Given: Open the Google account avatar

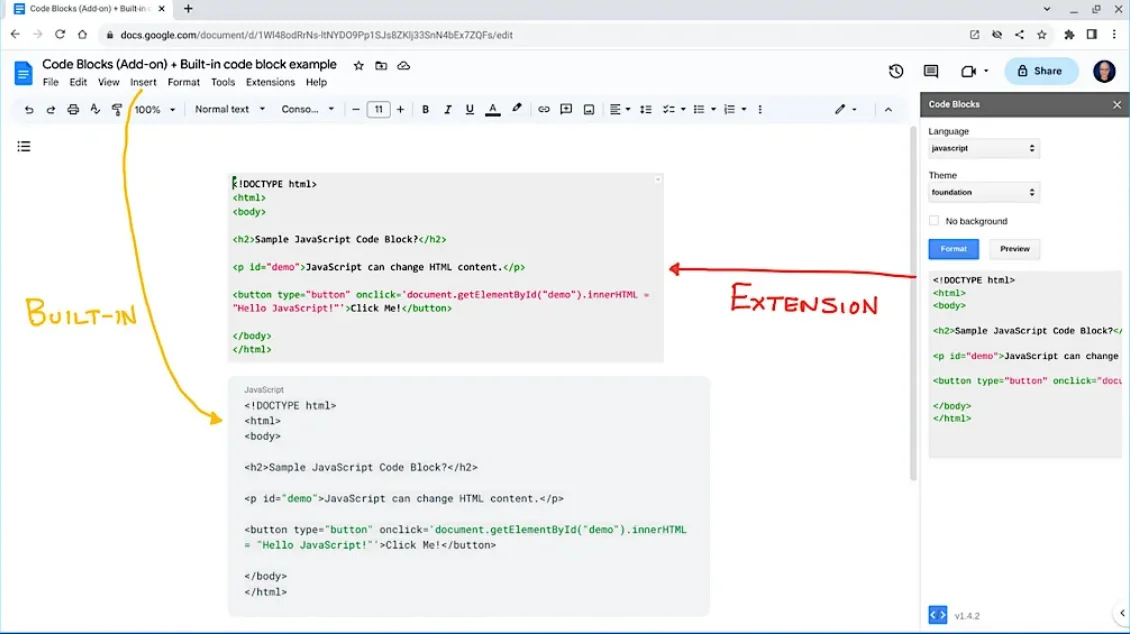Looking at the screenshot, I should [x=1104, y=71].
